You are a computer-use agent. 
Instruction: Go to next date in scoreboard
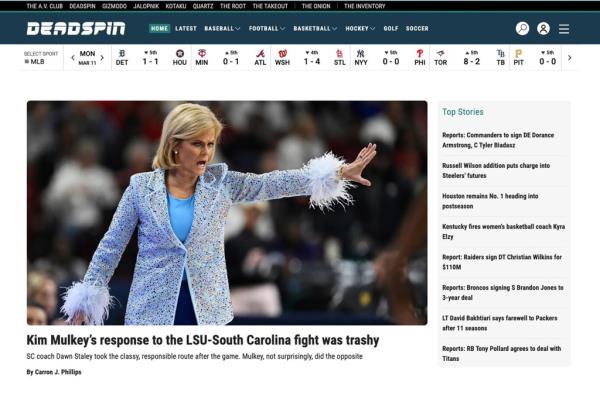click(102, 58)
